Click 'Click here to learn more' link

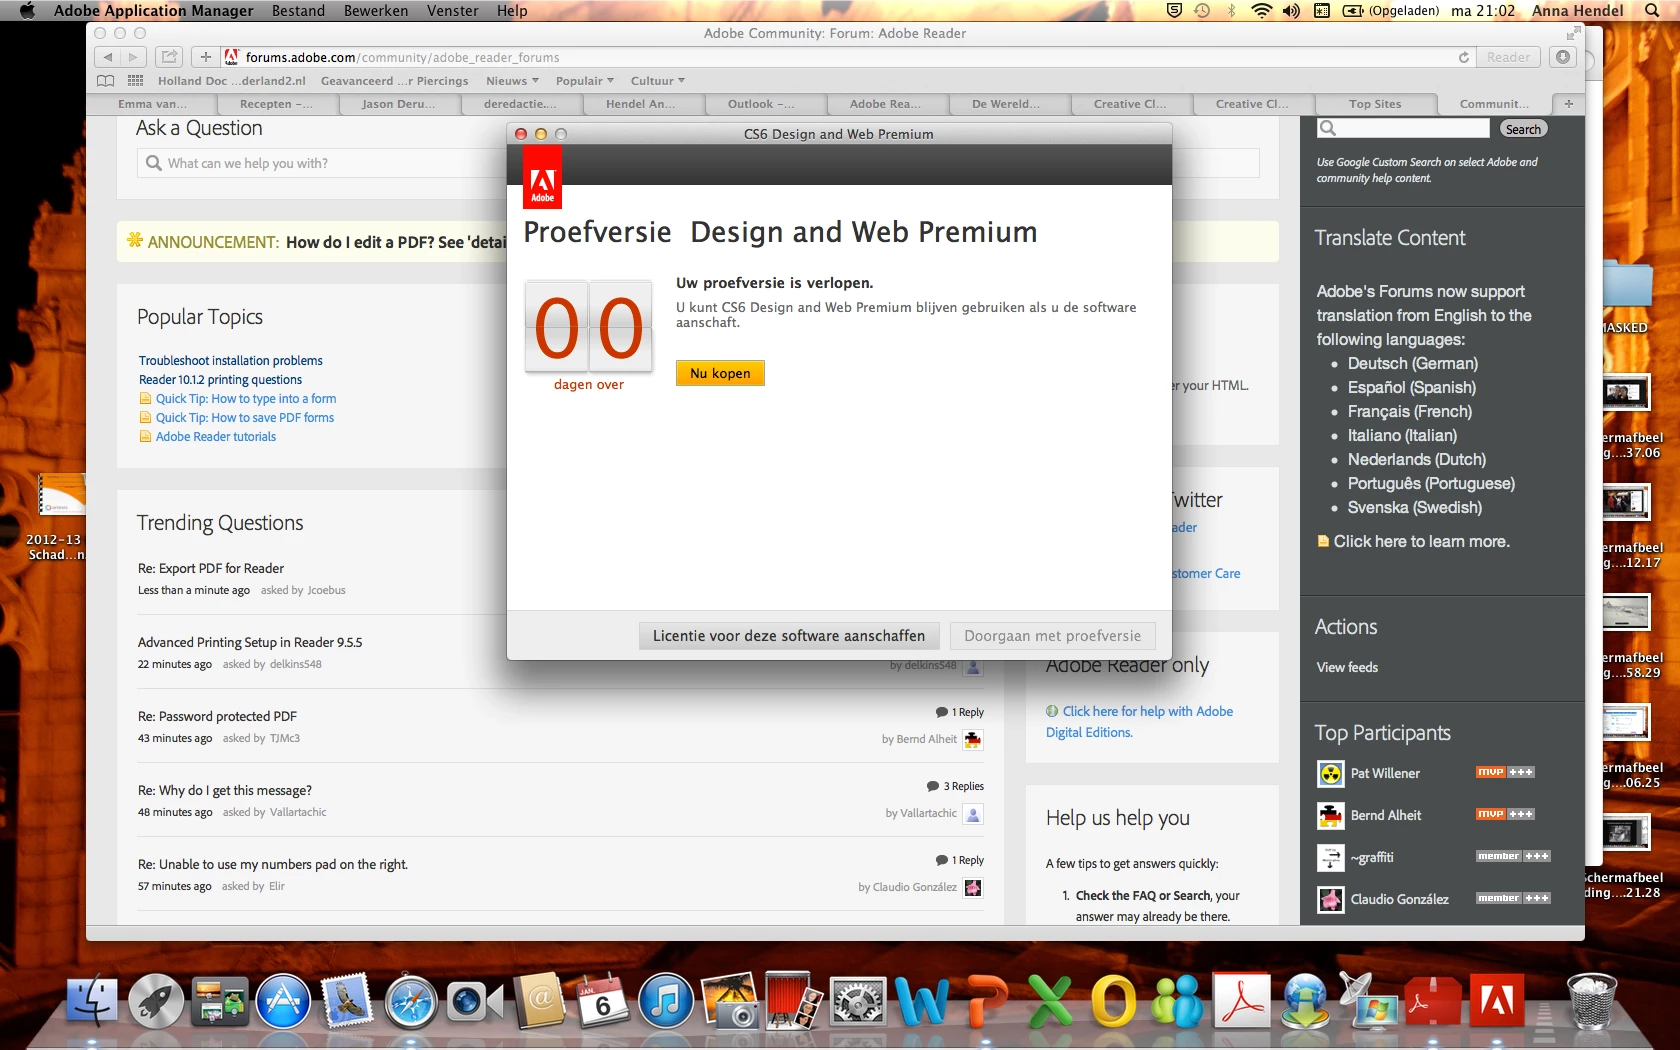pos(1421,541)
